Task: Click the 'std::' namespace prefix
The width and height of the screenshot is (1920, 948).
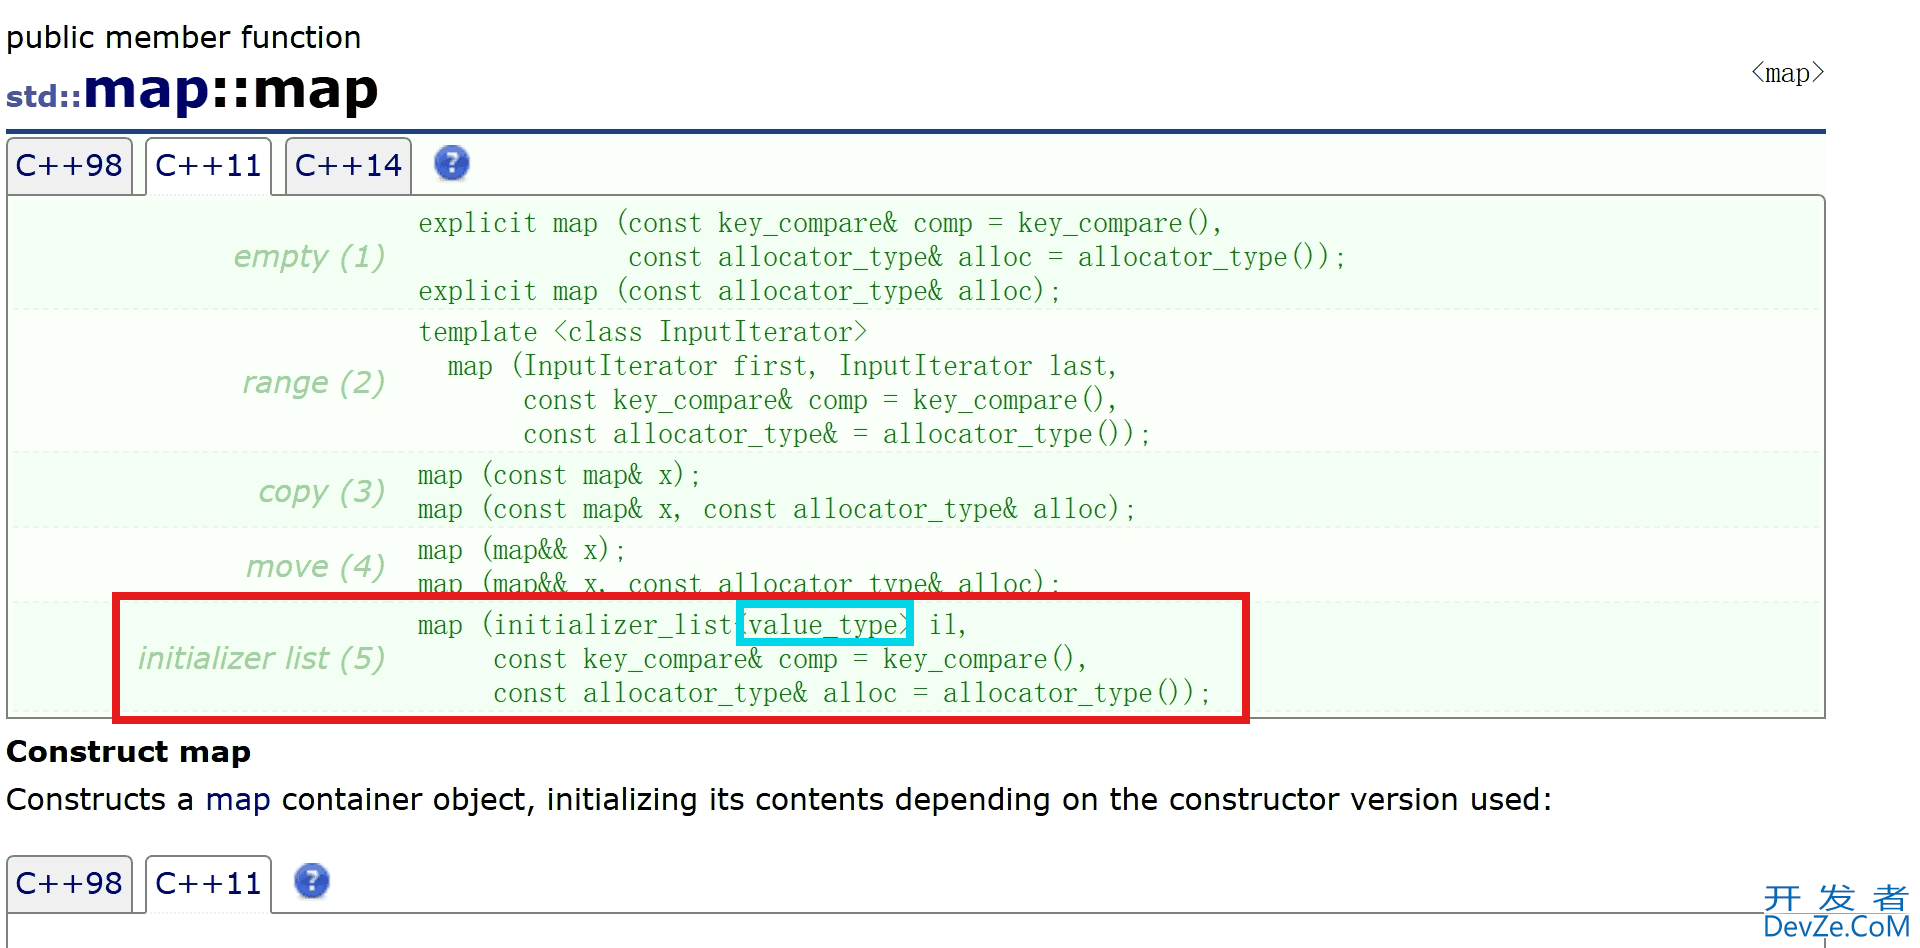Action: pos(44,96)
